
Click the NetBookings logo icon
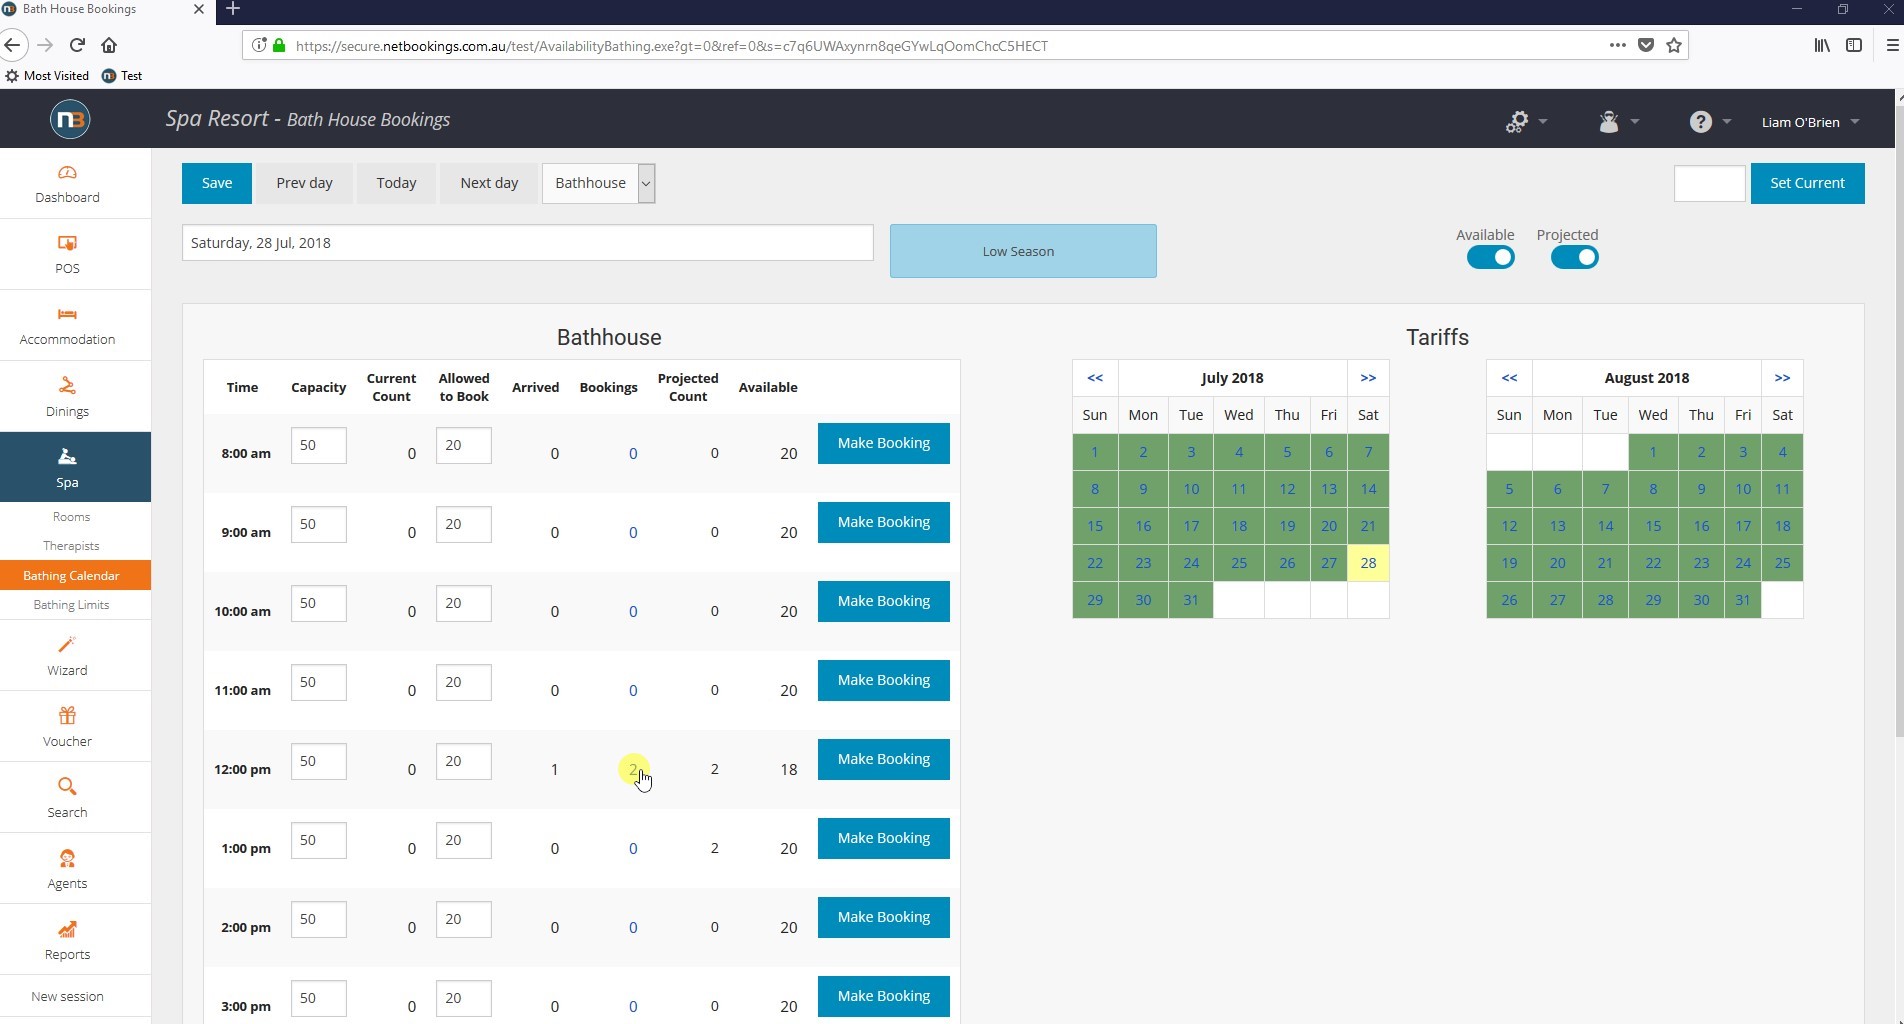click(x=70, y=119)
